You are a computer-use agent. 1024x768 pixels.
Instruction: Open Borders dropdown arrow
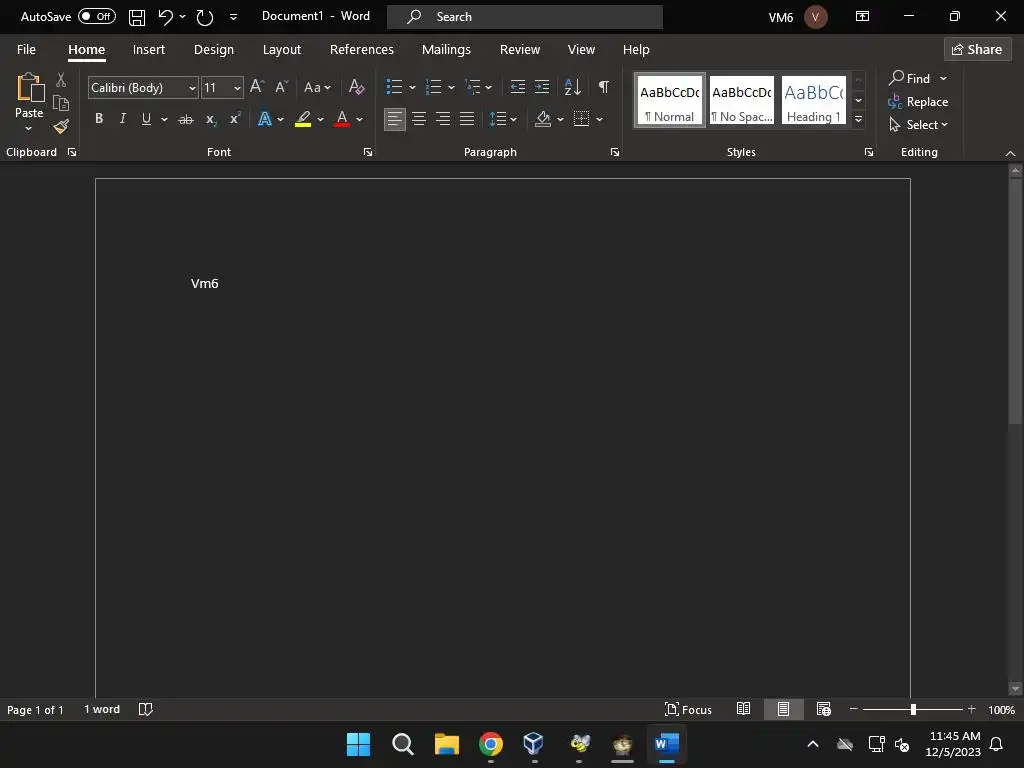pyautogui.click(x=600, y=119)
